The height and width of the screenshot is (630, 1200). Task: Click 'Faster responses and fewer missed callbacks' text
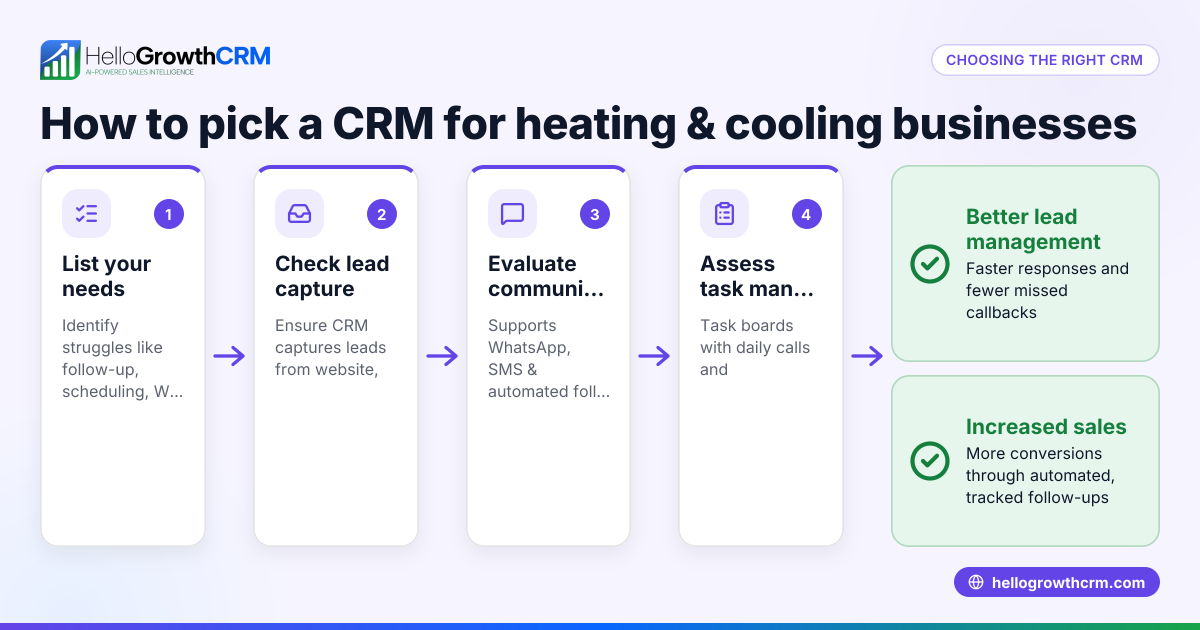[x=1047, y=290]
